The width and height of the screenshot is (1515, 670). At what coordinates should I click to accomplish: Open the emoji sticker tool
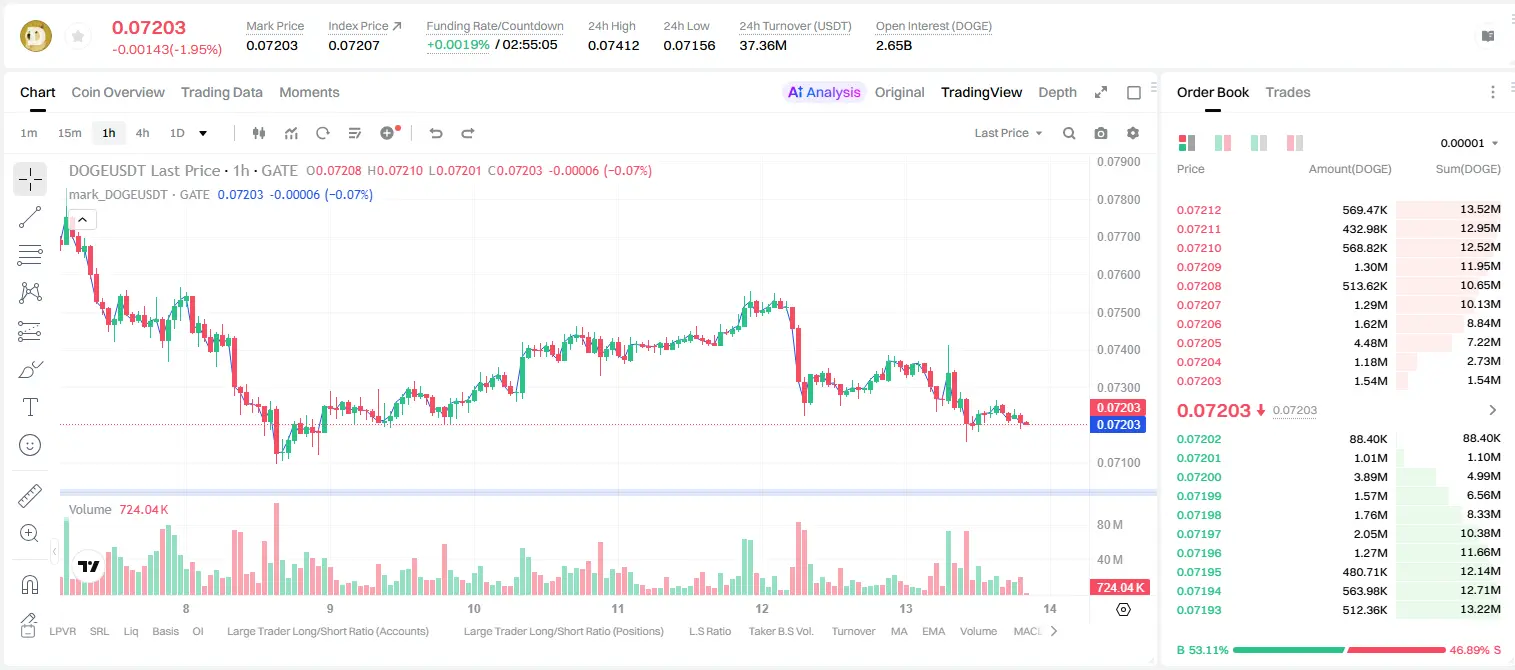pyautogui.click(x=30, y=445)
